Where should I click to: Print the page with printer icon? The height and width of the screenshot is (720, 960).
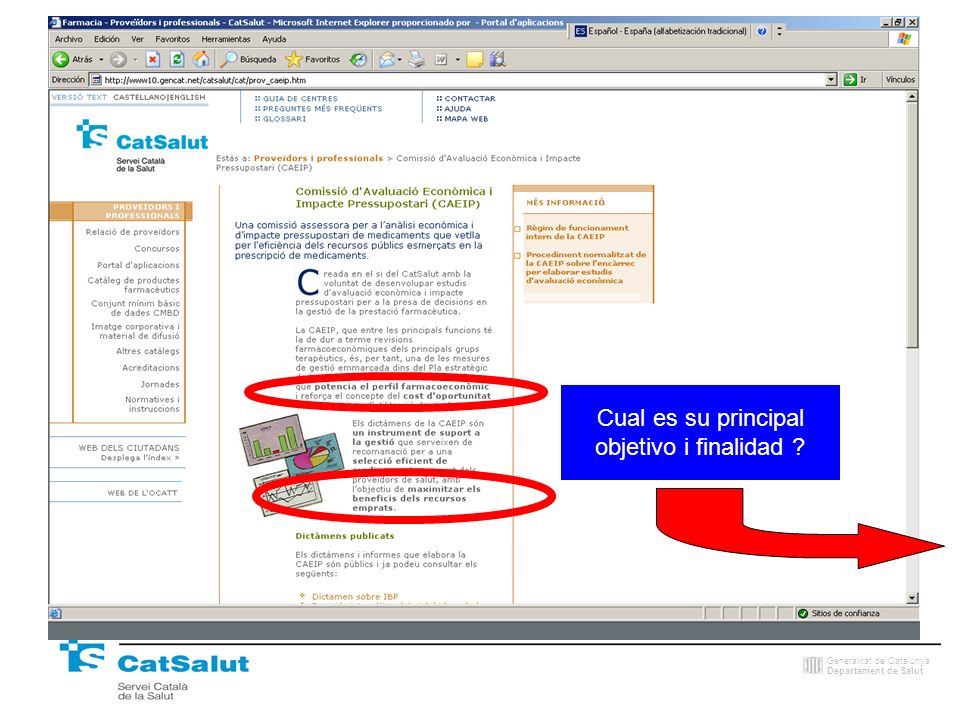[x=416, y=59]
